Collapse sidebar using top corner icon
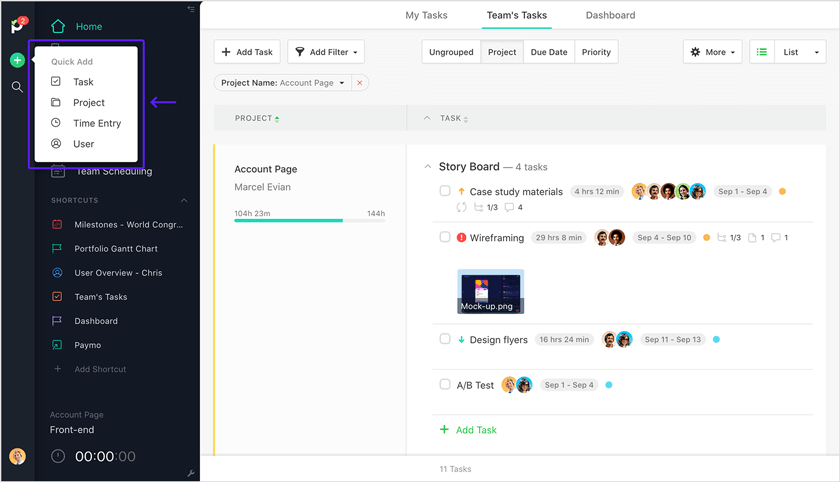Image resolution: width=840 pixels, height=482 pixels. (191, 9)
